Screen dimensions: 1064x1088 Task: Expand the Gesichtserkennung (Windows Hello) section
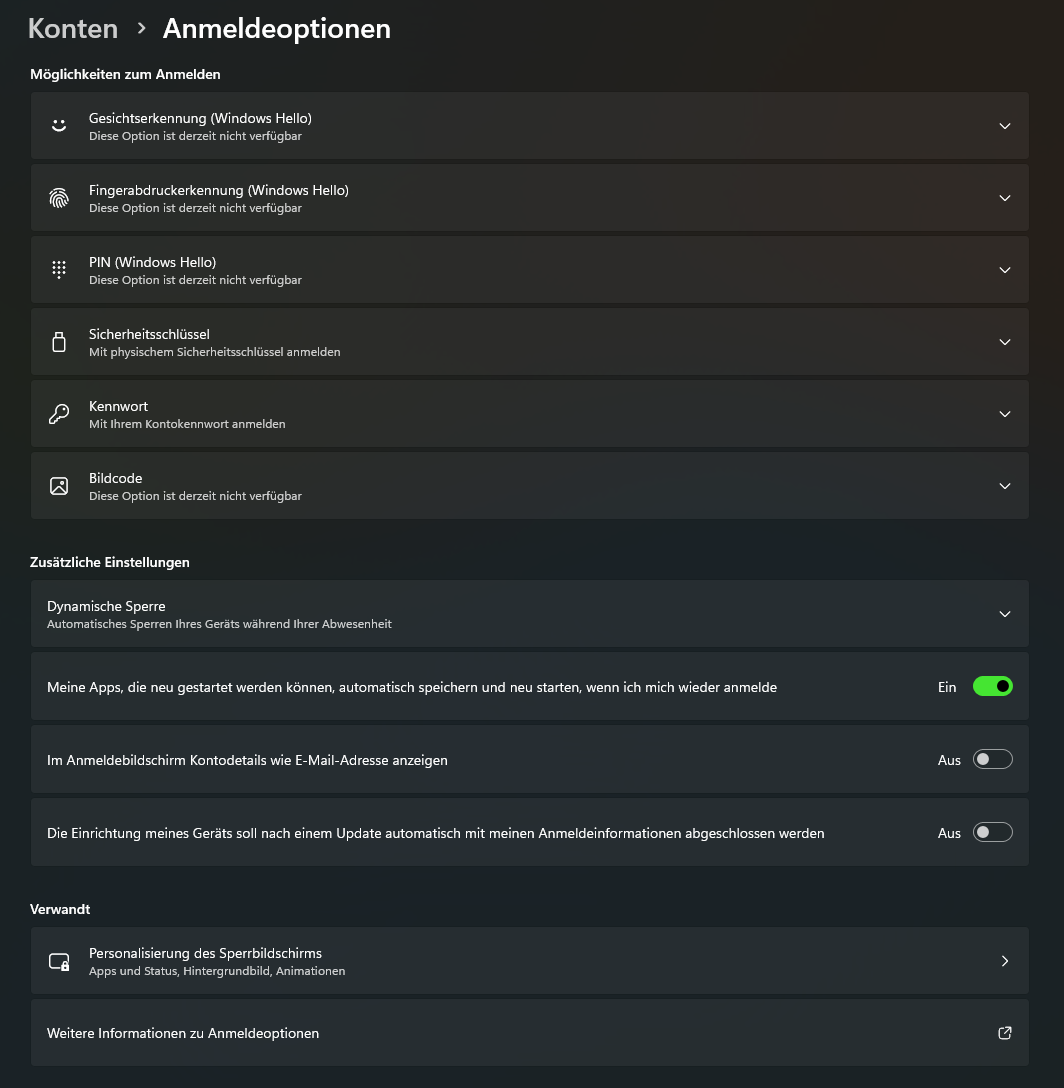(x=1005, y=126)
